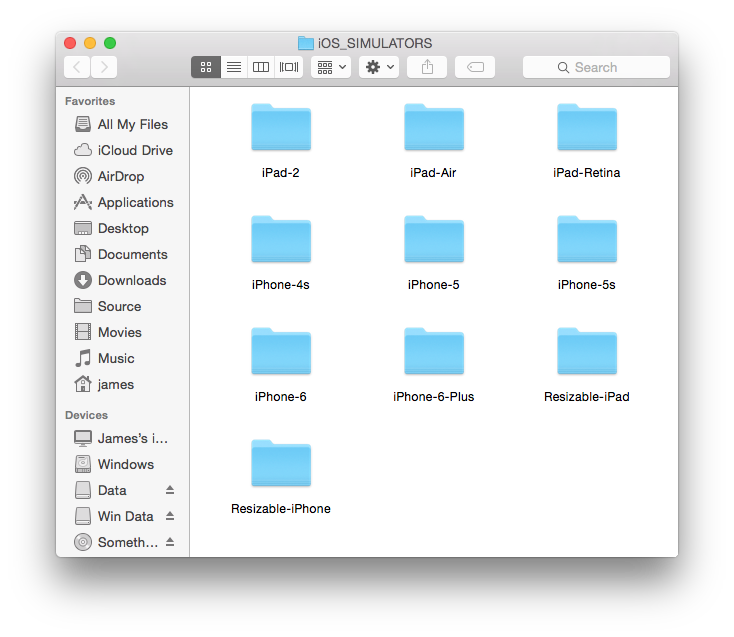The width and height of the screenshot is (734, 637).
Task: Open Music in the sidebar
Action: 123,358
